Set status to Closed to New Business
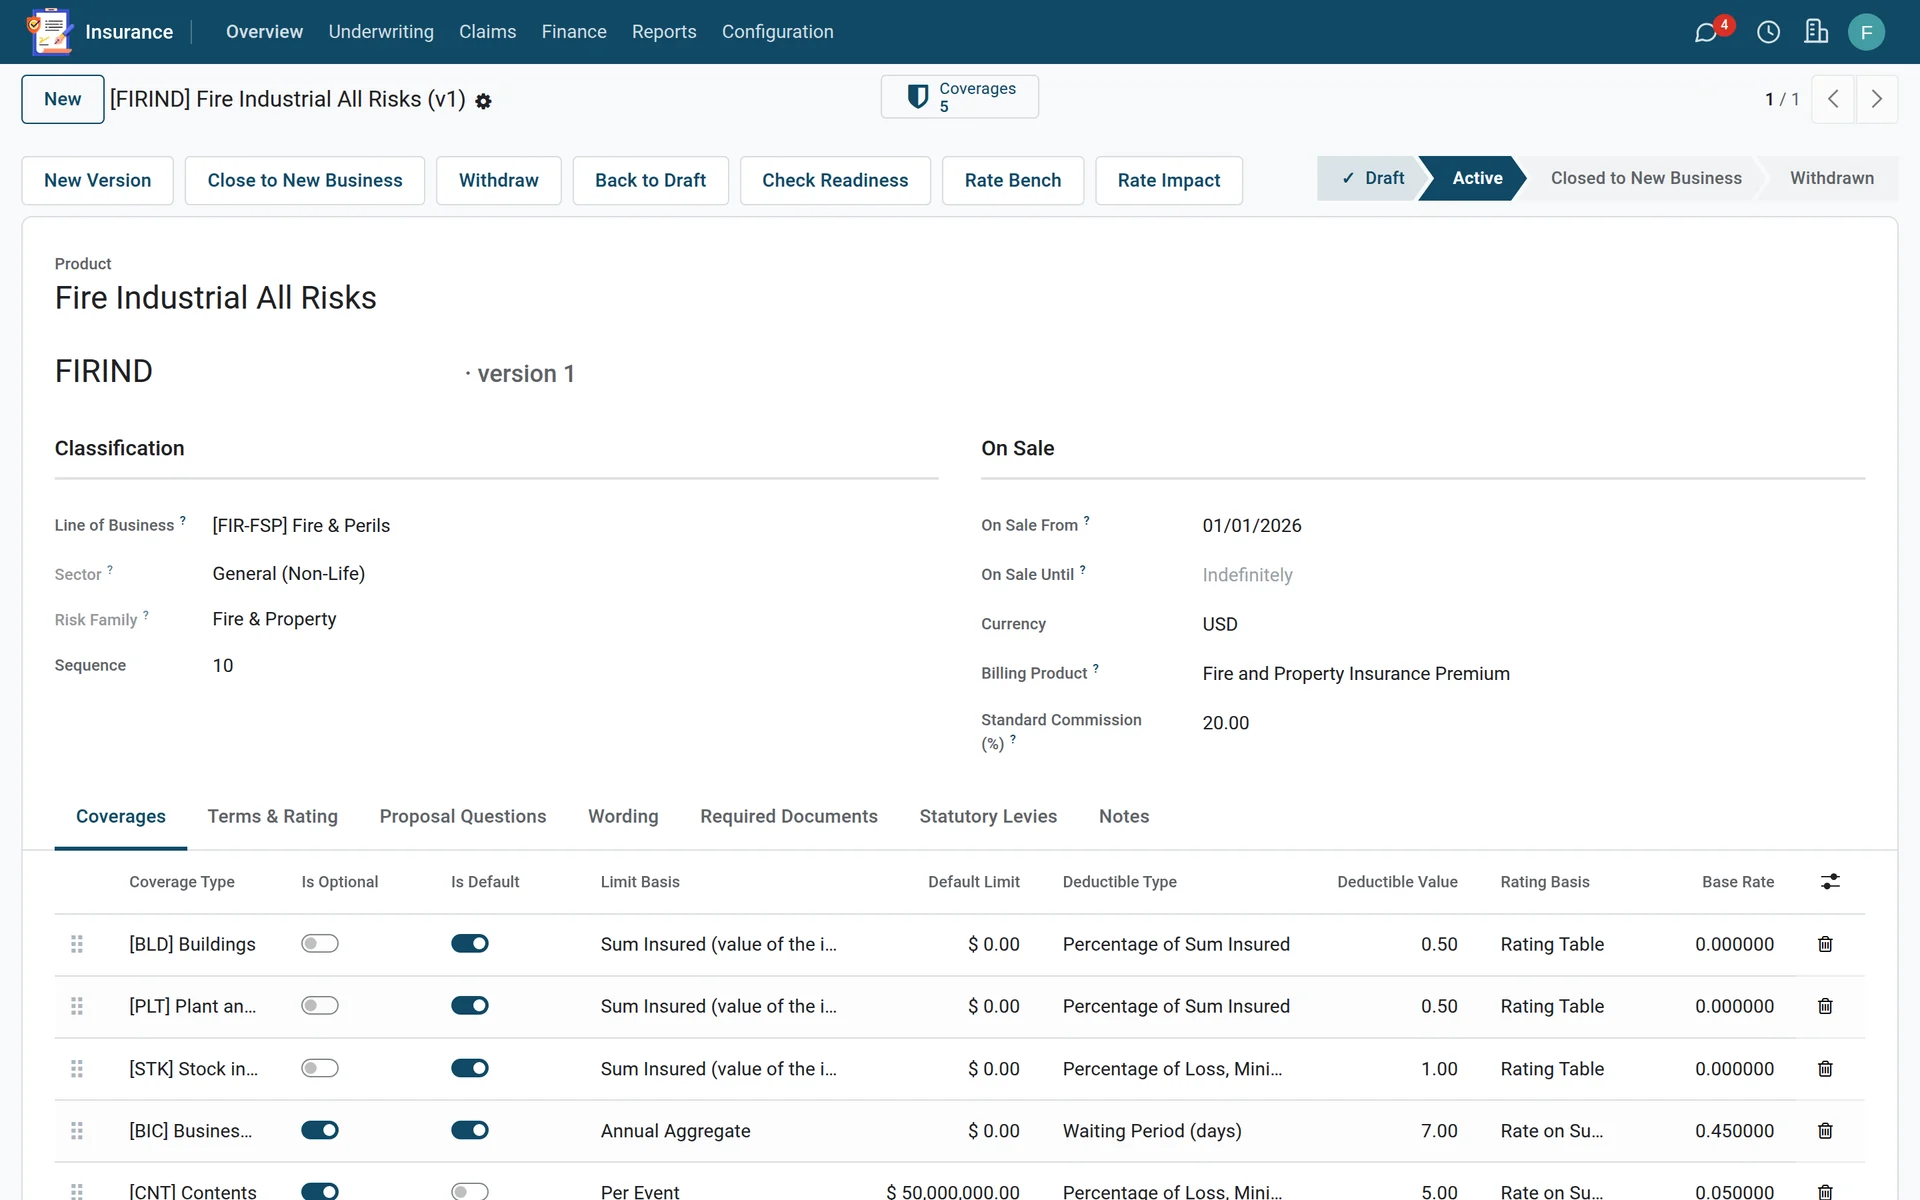This screenshot has width=1920, height=1200. pos(1645,178)
